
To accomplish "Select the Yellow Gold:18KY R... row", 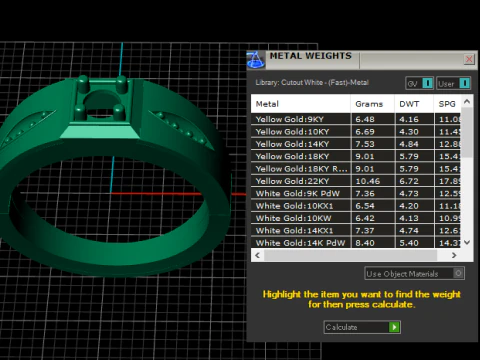I will (x=356, y=169).
